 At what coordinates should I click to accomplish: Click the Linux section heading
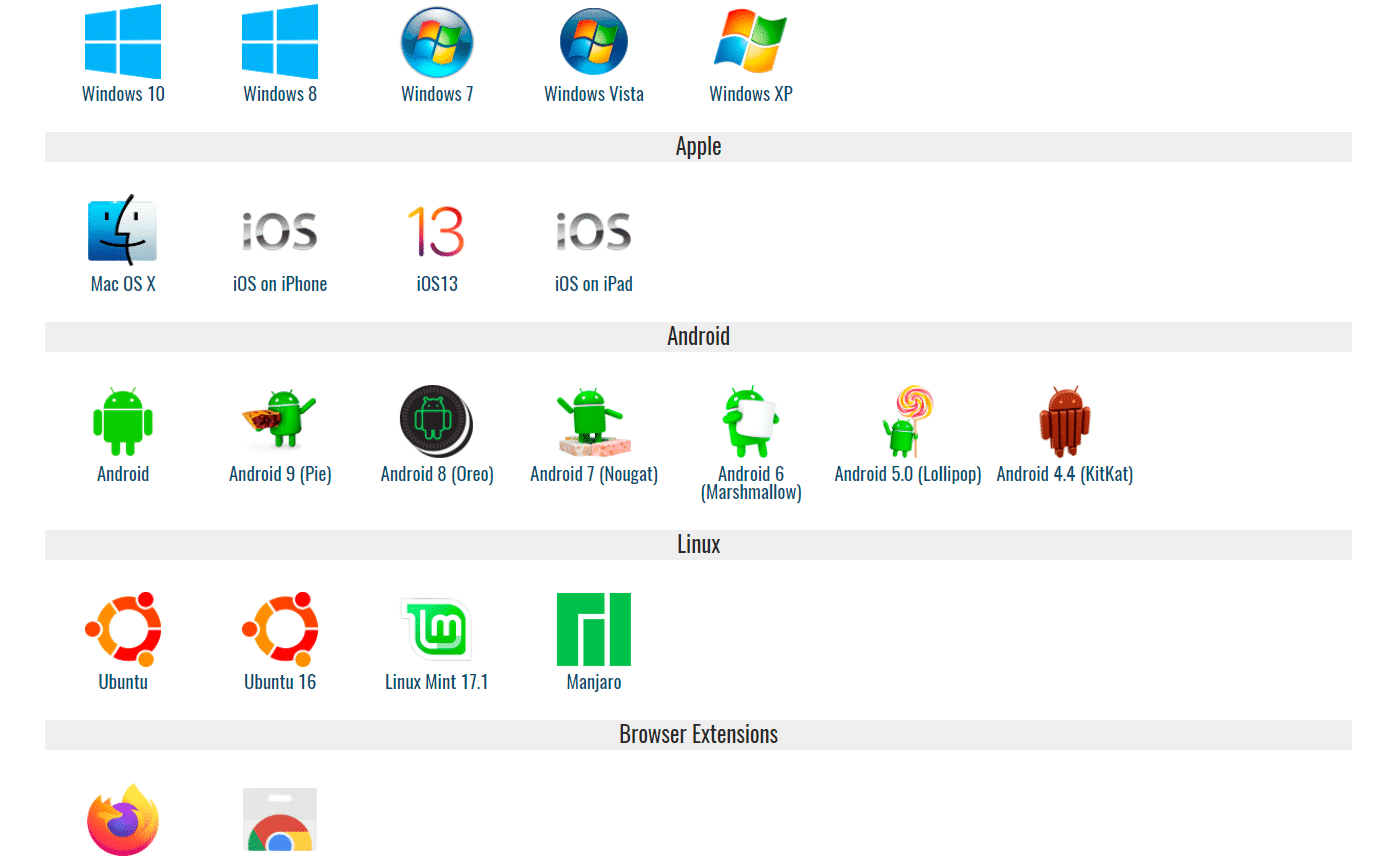point(698,544)
